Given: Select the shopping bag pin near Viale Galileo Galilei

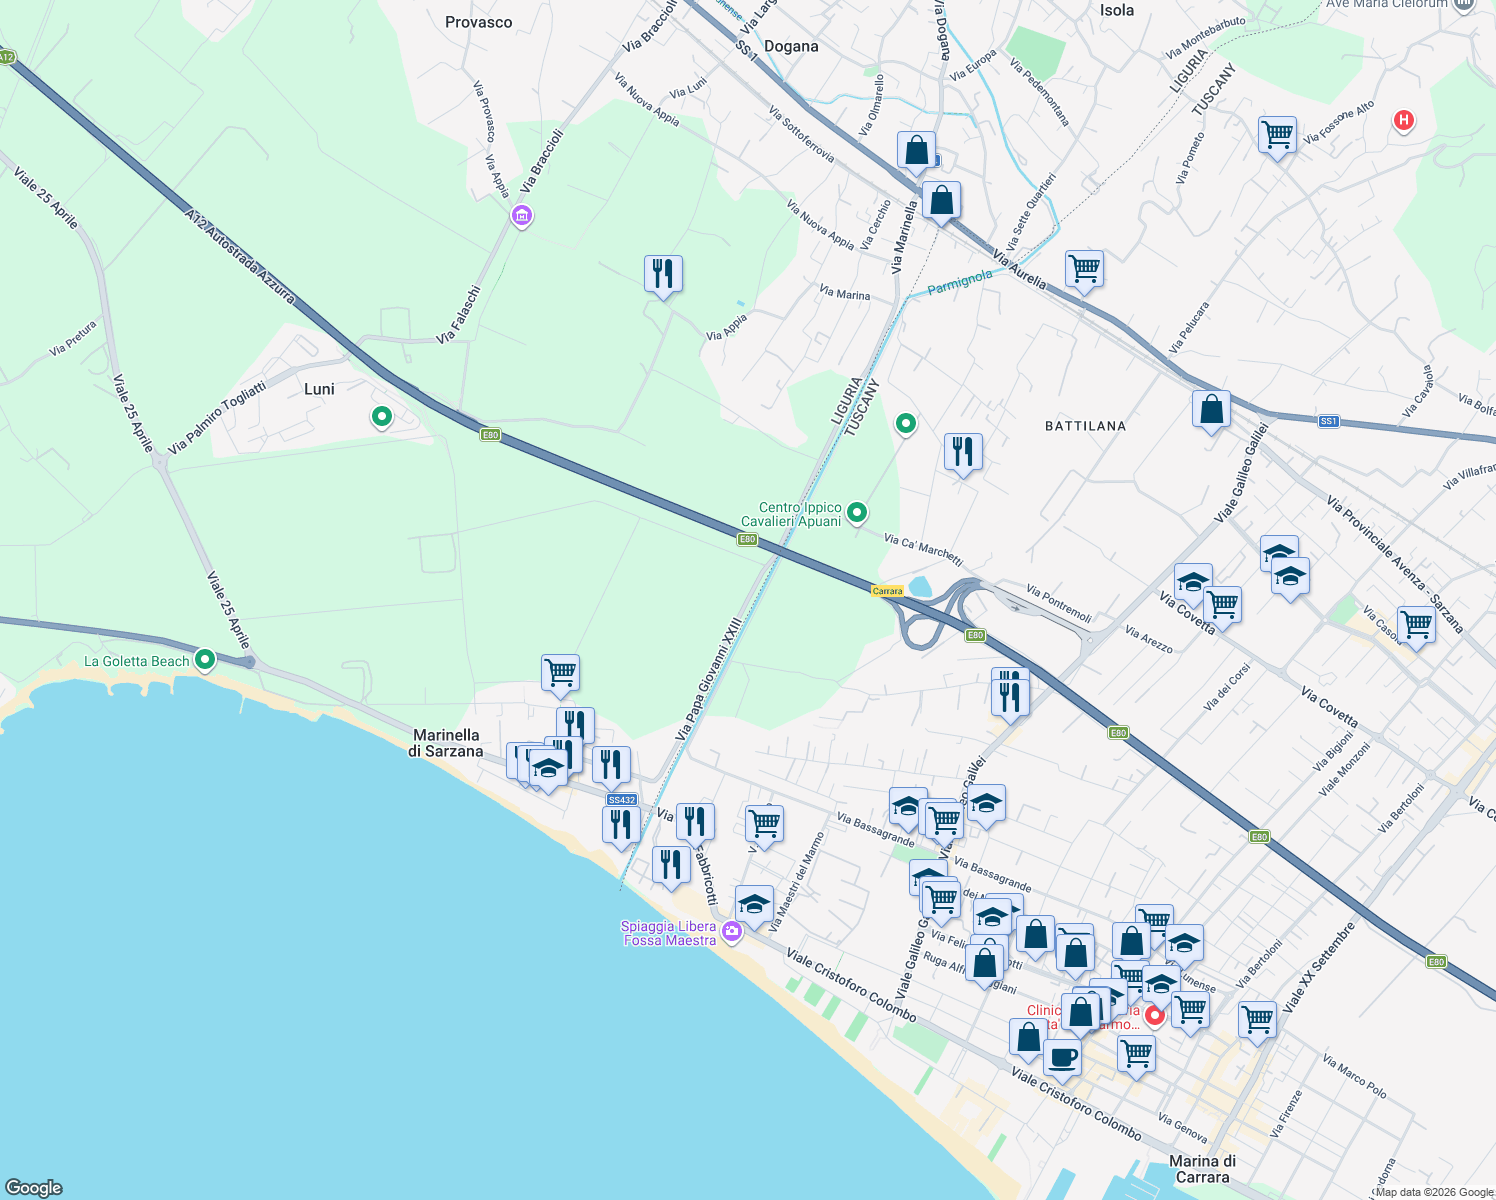Looking at the screenshot, I should (x=1211, y=408).
